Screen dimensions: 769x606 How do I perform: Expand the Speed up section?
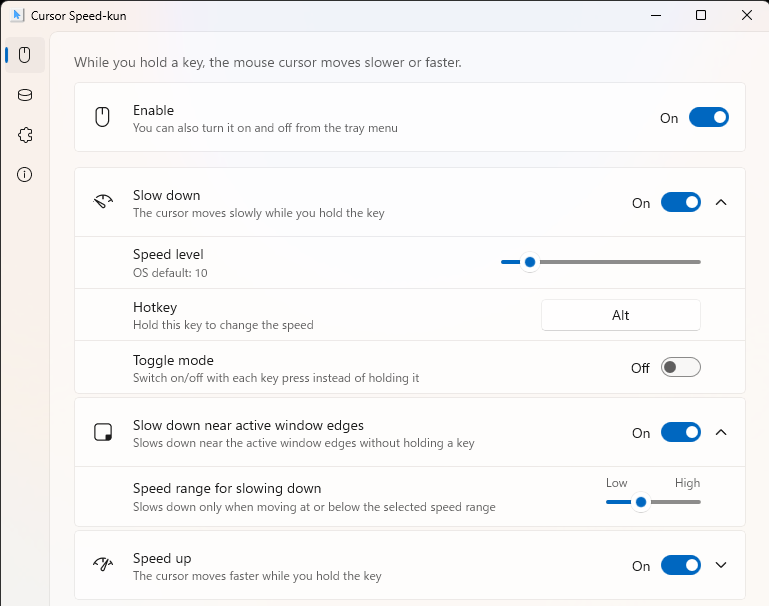pyautogui.click(x=721, y=565)
